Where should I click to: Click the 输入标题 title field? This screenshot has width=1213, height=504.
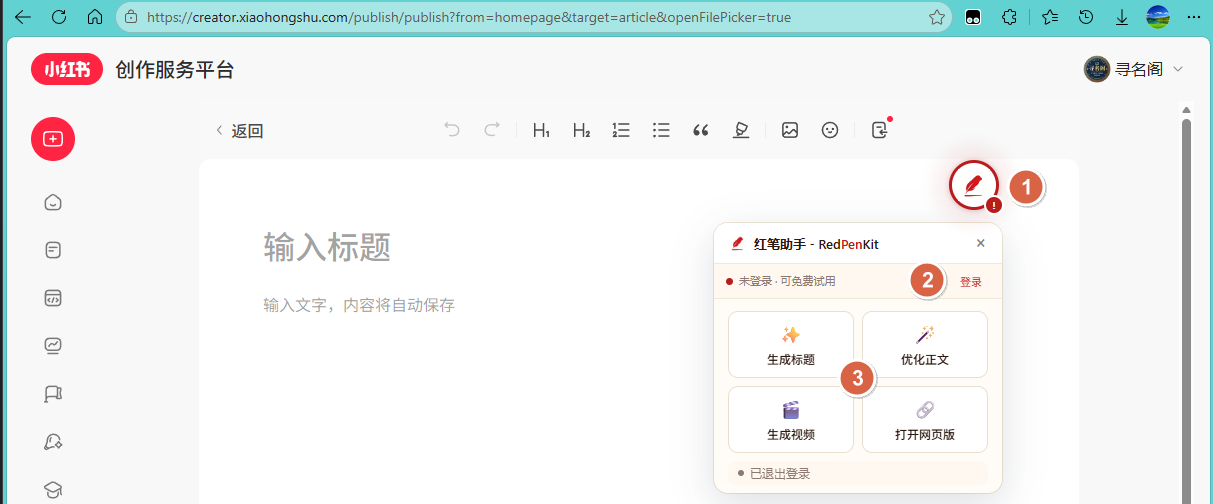[x=327, y=247]
